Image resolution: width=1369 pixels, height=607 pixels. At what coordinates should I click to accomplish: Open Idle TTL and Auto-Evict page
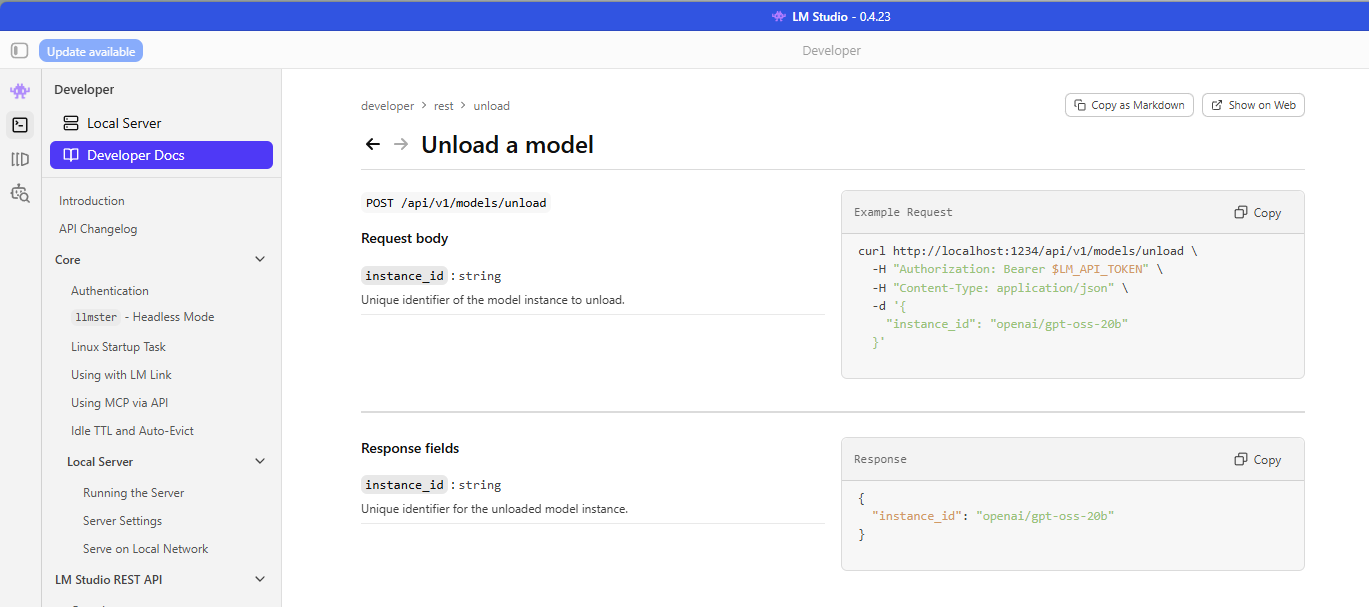132,431
